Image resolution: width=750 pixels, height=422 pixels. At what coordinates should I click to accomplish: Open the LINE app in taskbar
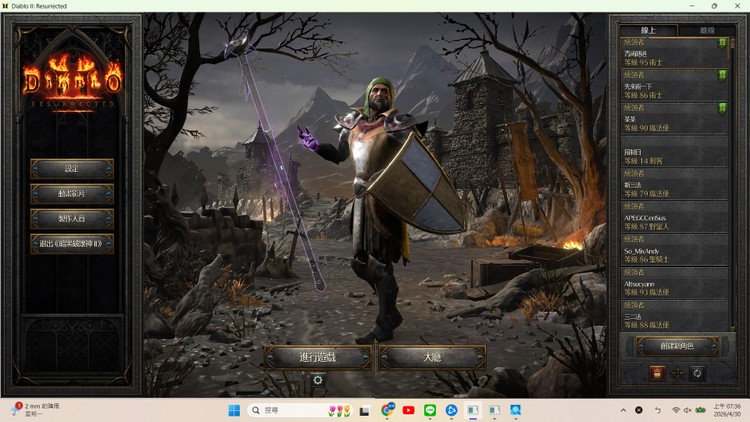pyautogui.click(x=430, y=410)
